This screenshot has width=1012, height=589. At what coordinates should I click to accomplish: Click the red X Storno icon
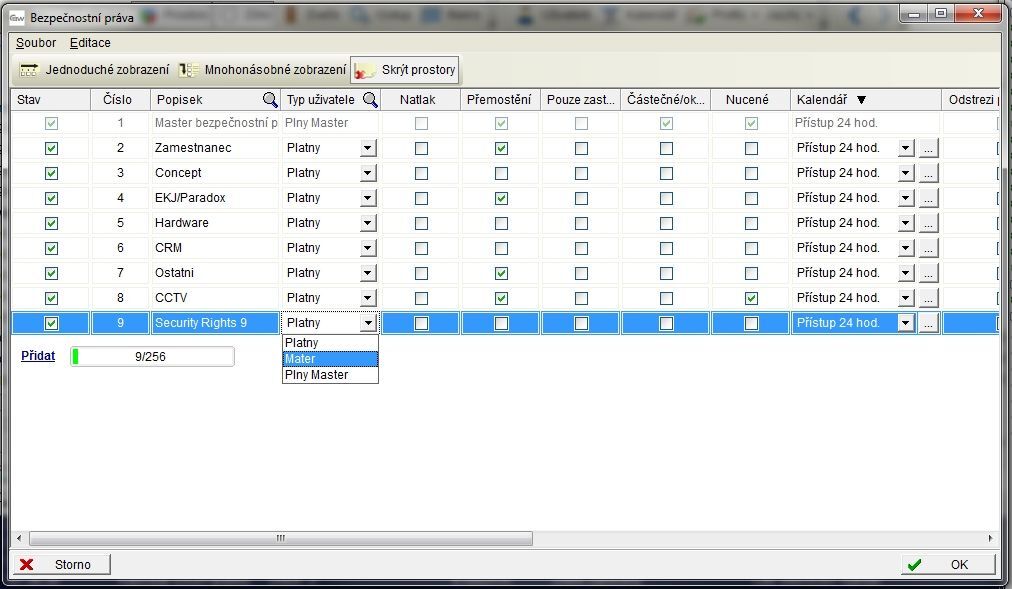click(x=27, y=564)
